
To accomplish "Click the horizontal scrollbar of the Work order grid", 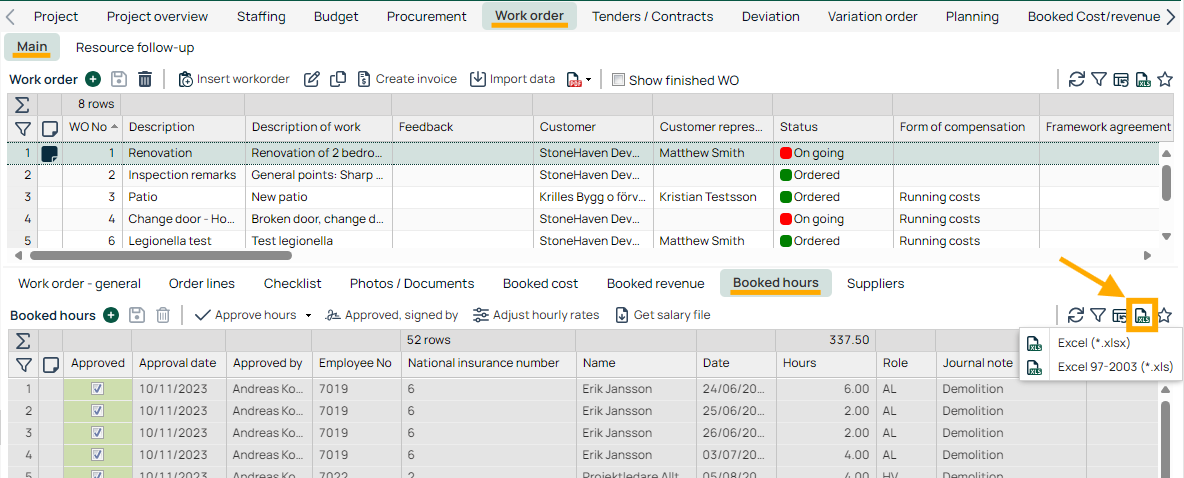I will coord(161,255).
